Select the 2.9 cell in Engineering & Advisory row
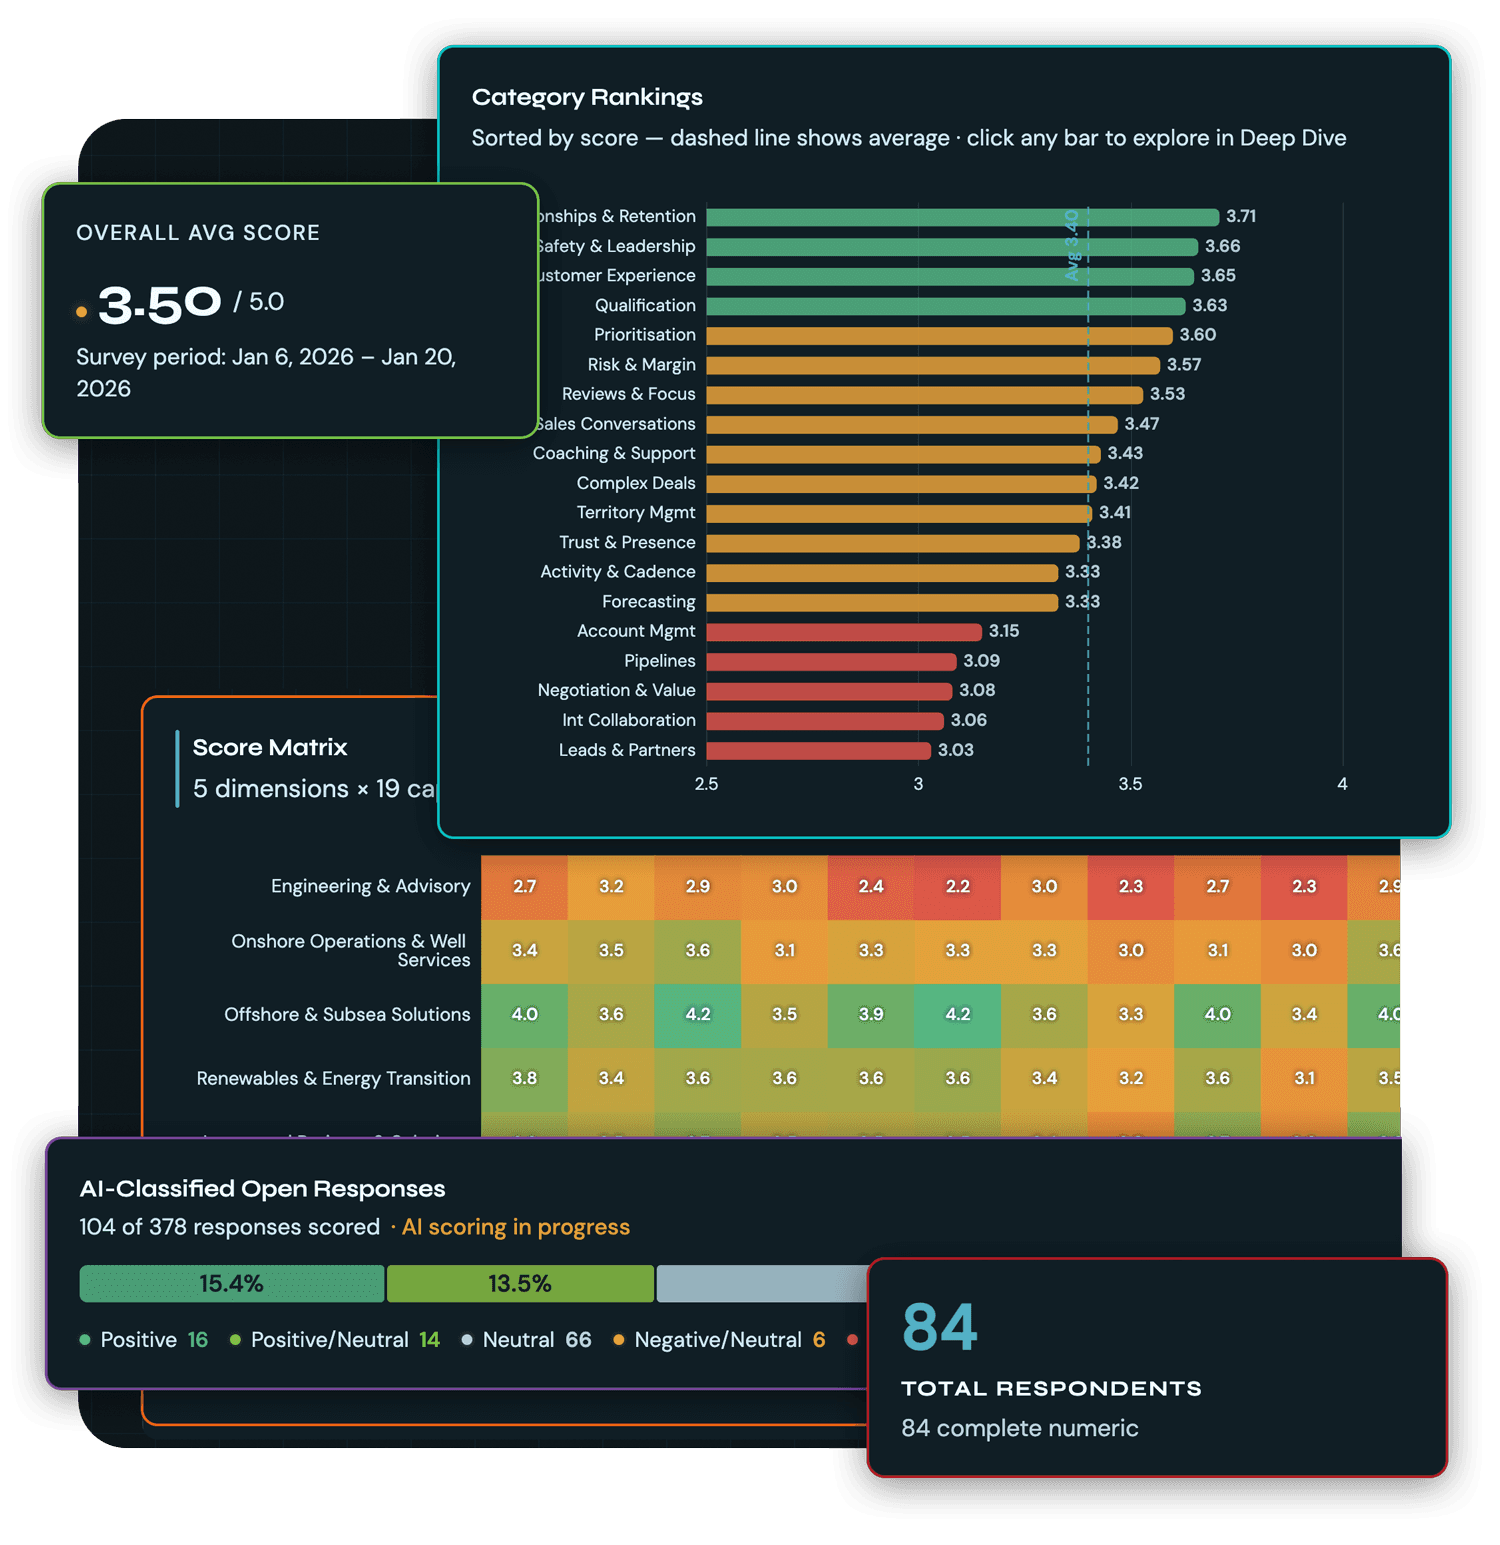 (698, 887)
